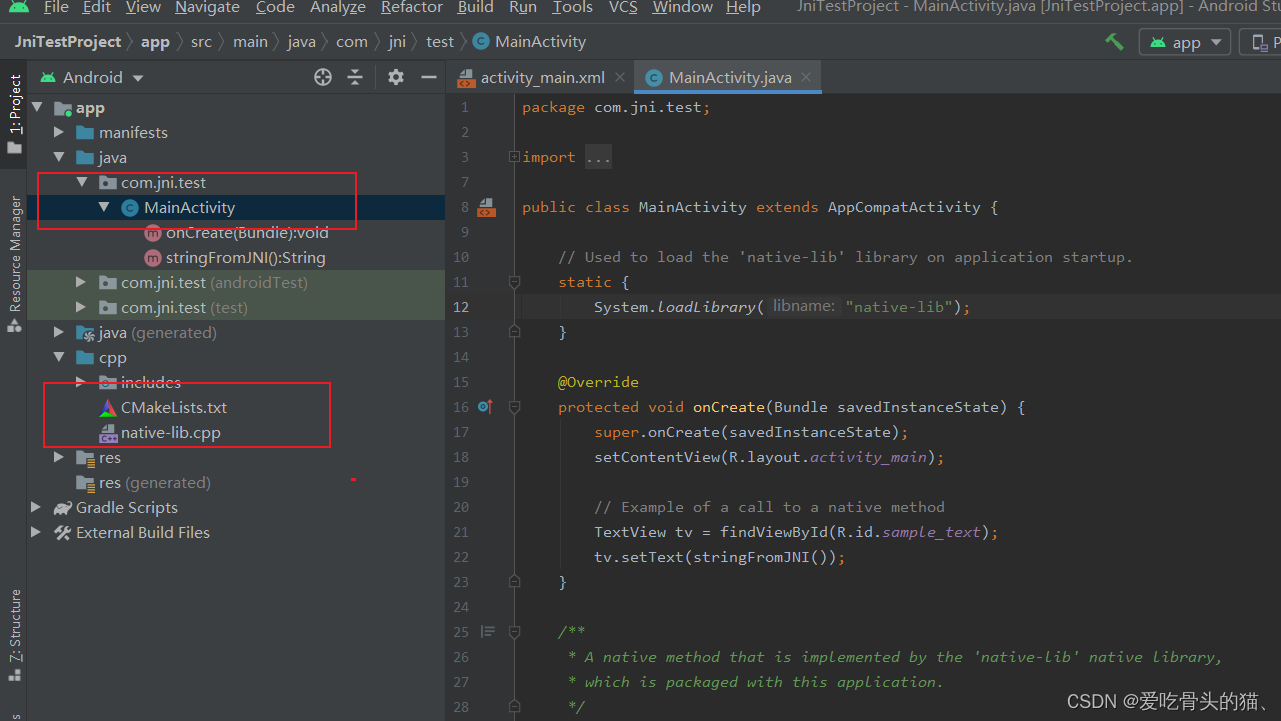Open the View menu
This screenshot has height=721, width=1281.
tap(143, 7)
